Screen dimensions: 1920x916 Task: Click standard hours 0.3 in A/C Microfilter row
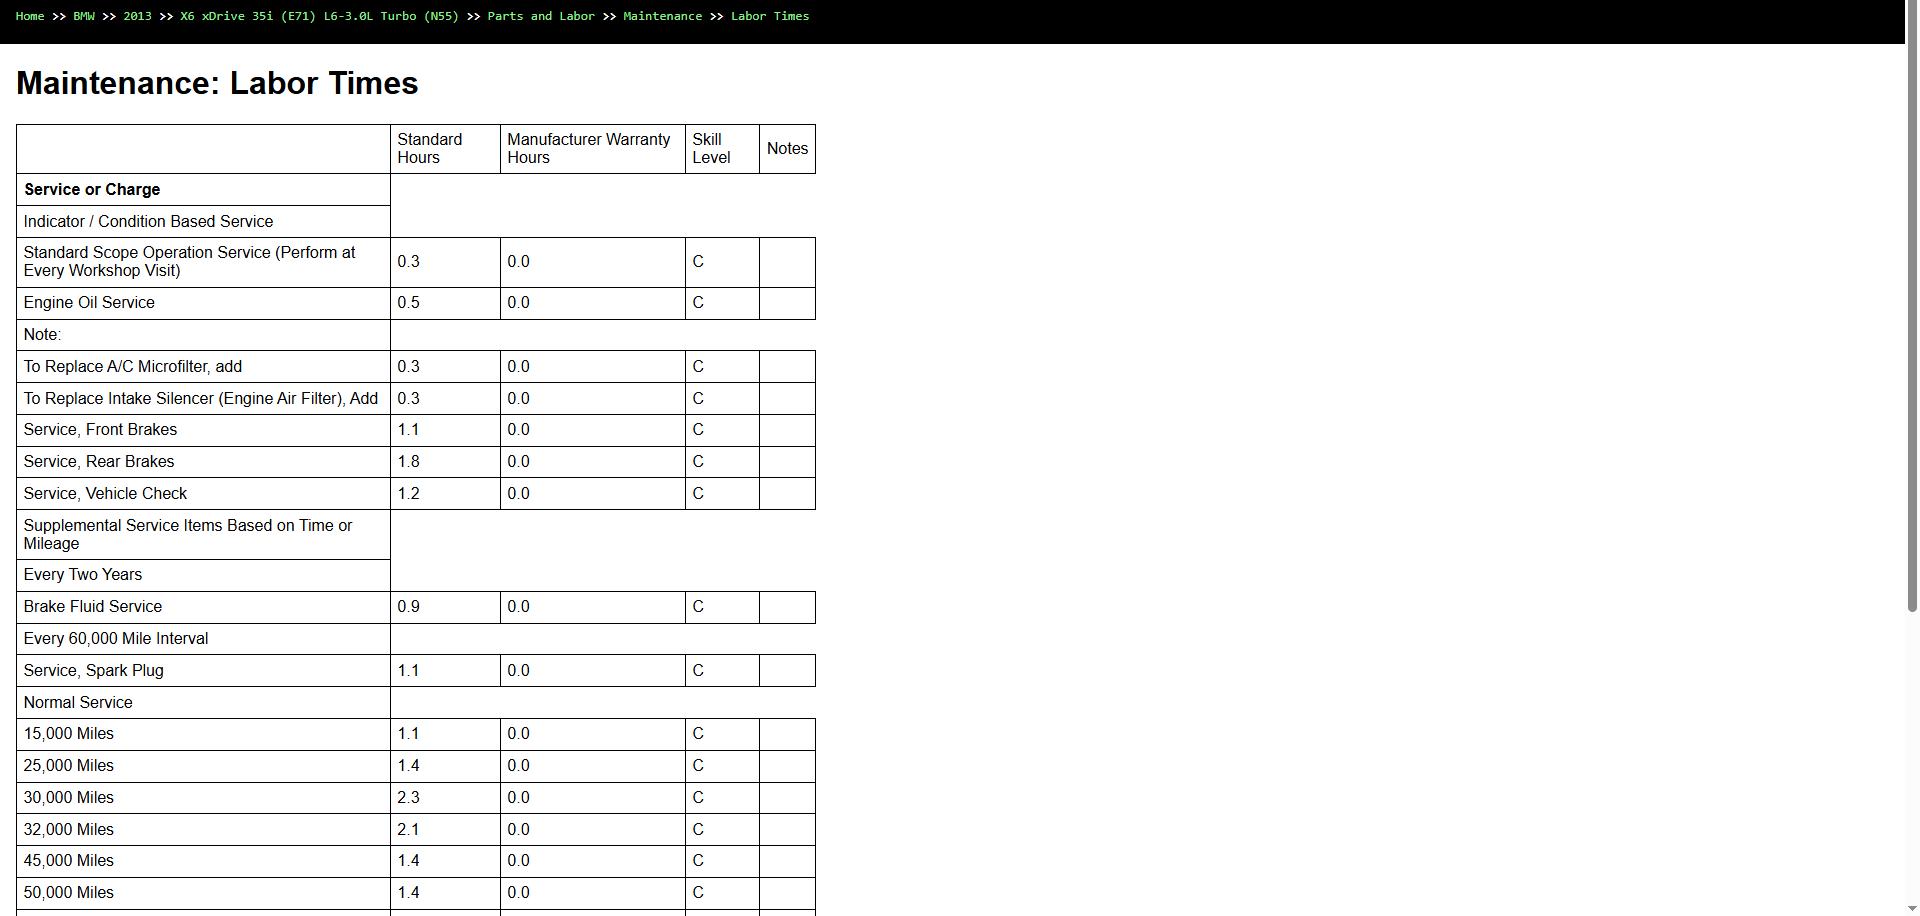(408, 367)
